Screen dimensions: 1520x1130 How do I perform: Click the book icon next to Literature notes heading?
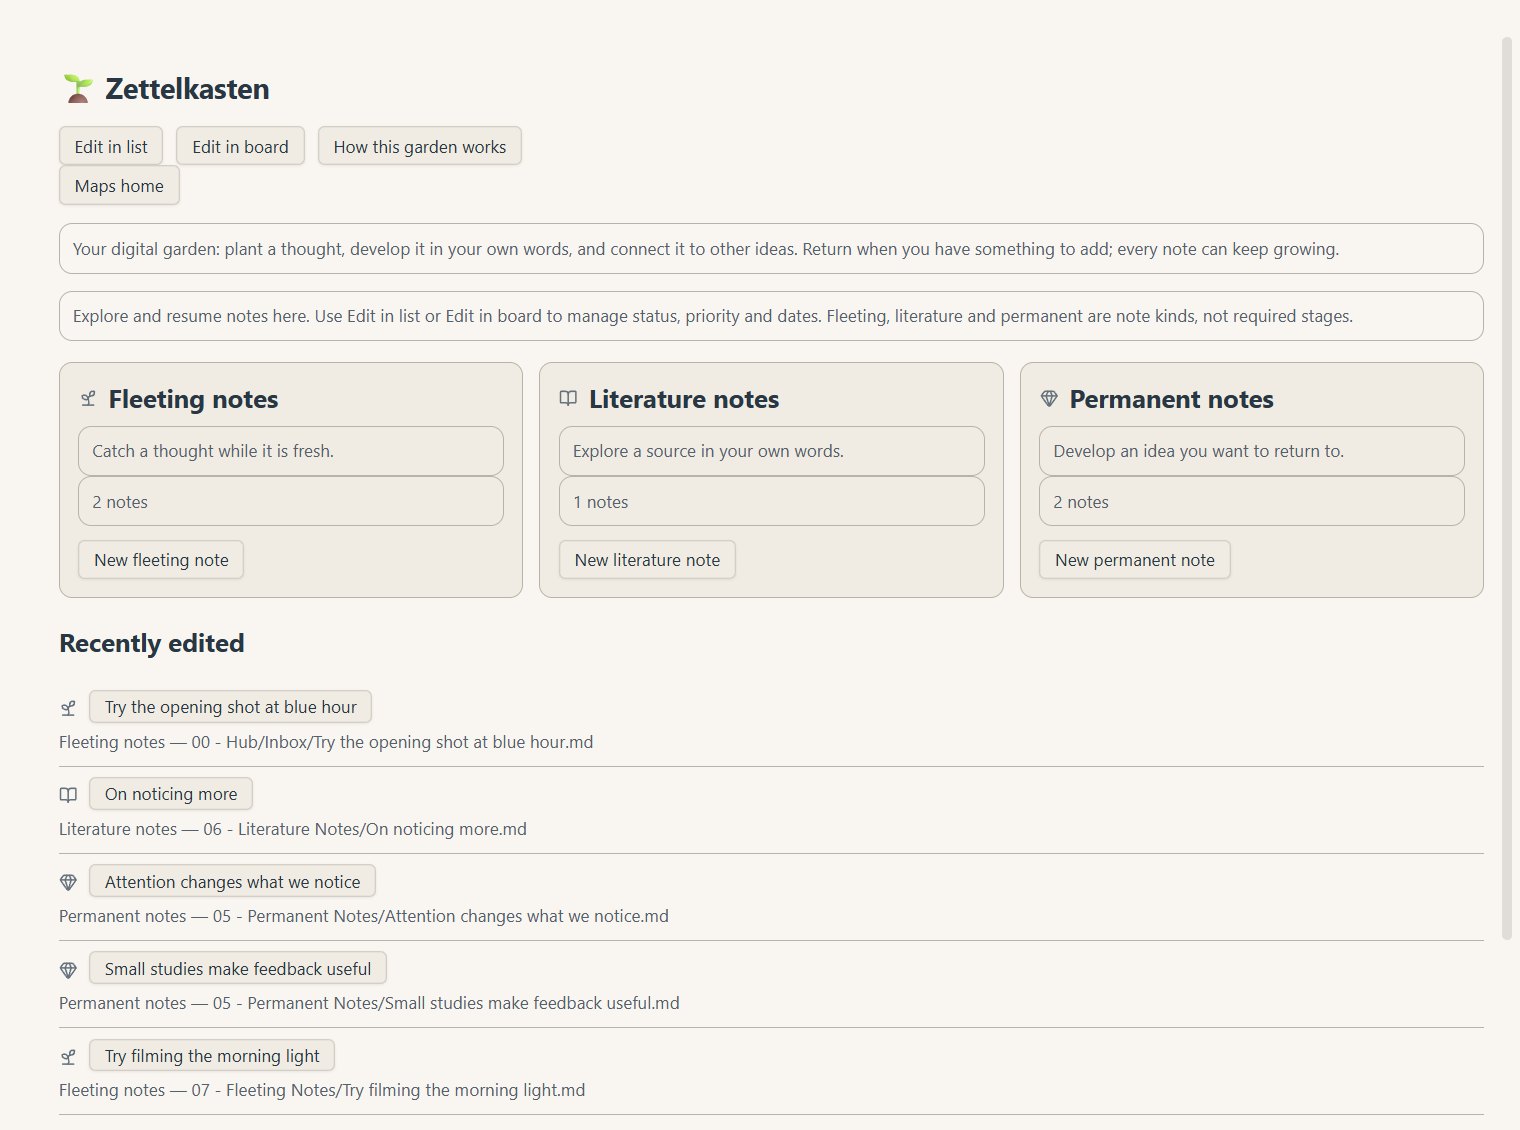[x=568, y=399]
